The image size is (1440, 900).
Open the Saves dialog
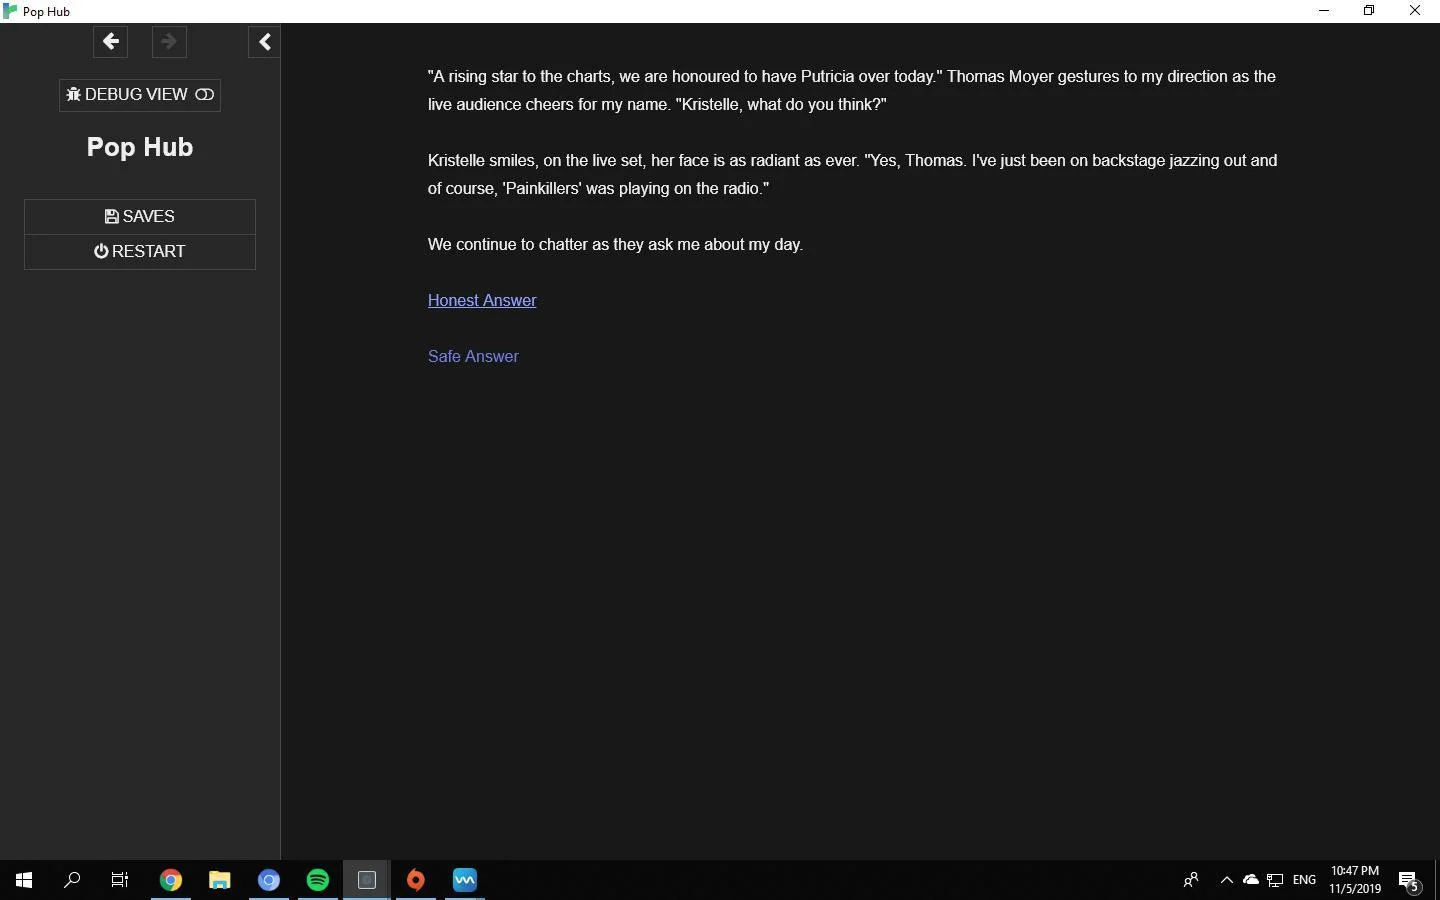140,216
